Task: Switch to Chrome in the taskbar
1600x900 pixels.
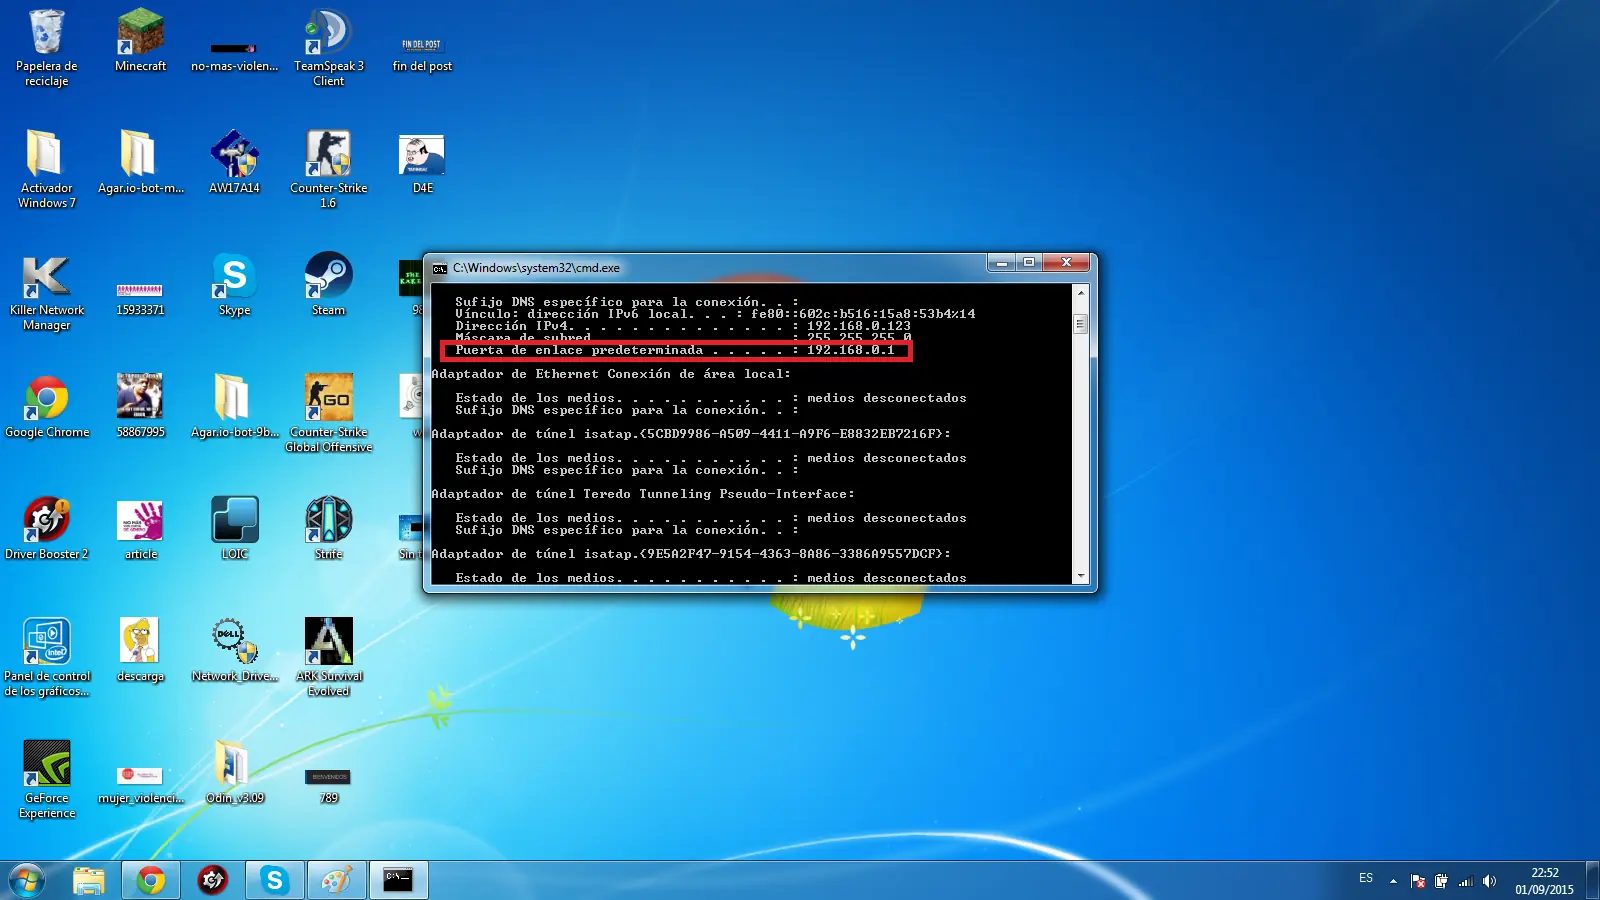Action: pyautogui.click(x=151, y=880)
